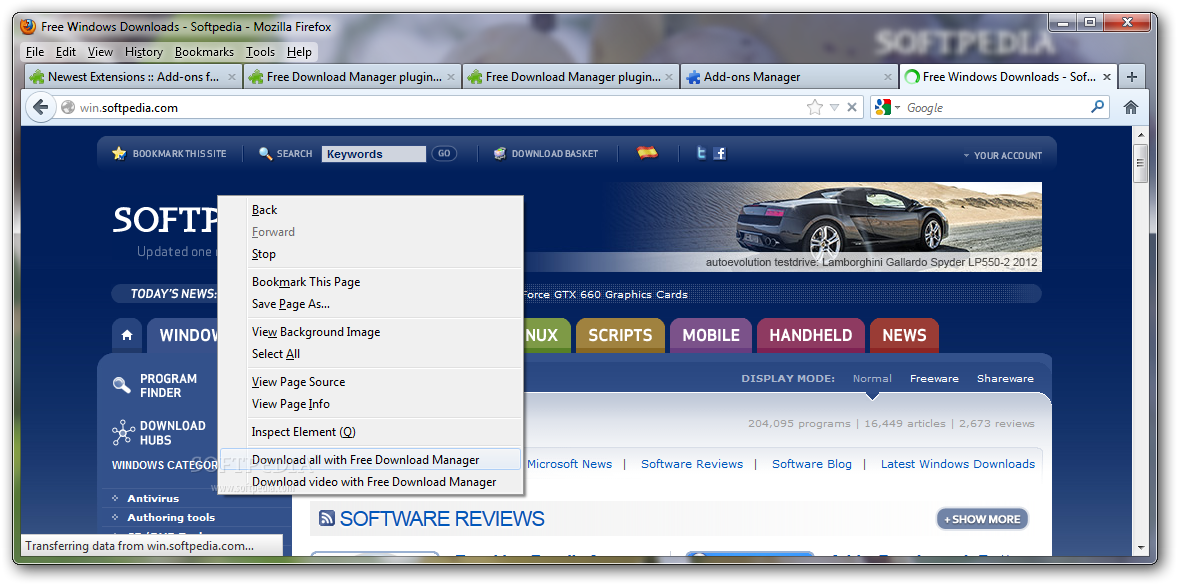Click the Facebook icon on Softpedia header
Viewport: 1178px width, 585px height.
click(720, 153)
